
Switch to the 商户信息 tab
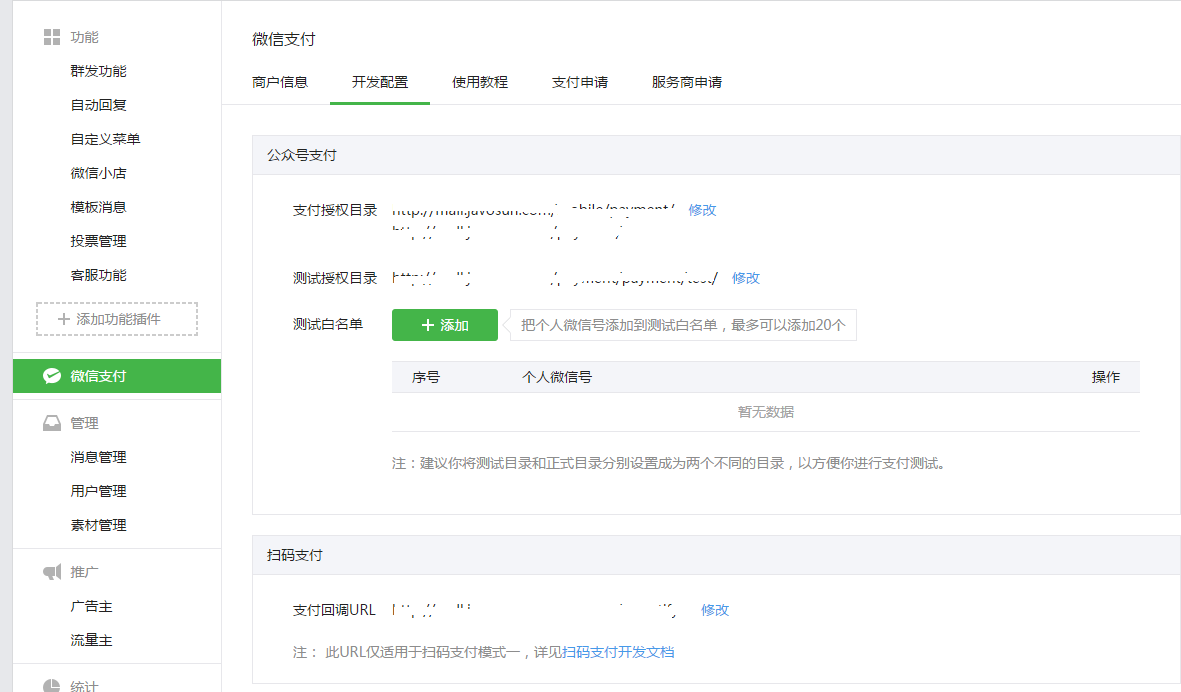point(280,82)
